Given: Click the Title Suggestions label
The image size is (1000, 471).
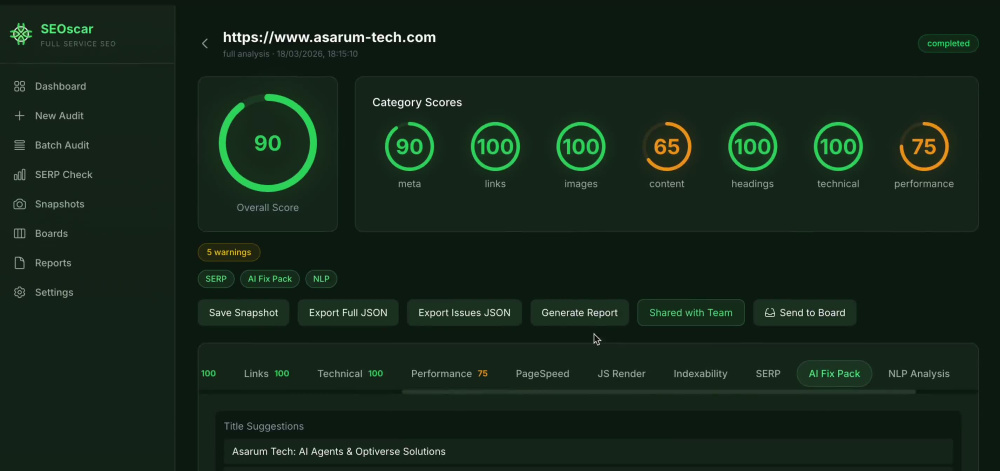Looking at the screenshot, I should (x=263, y=426).
